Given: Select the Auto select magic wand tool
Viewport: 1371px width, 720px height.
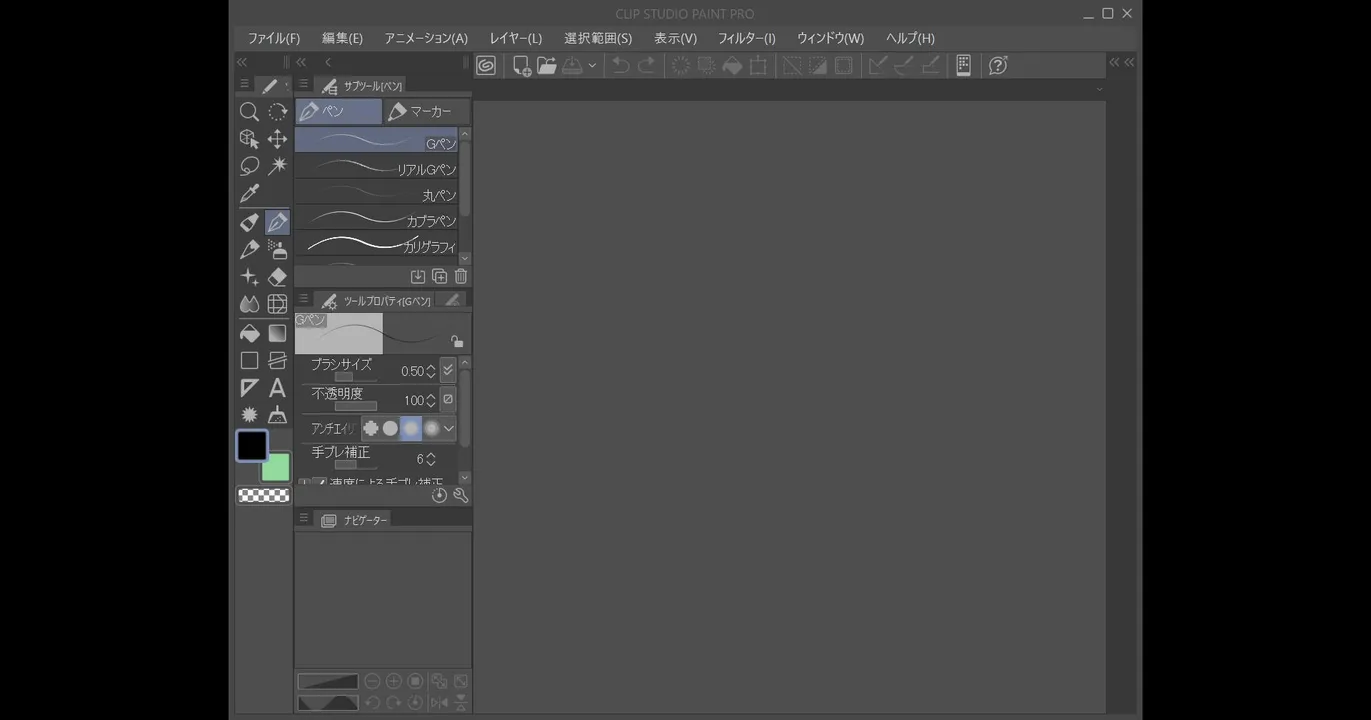Looking at the screenshot, I should [277, 166].
